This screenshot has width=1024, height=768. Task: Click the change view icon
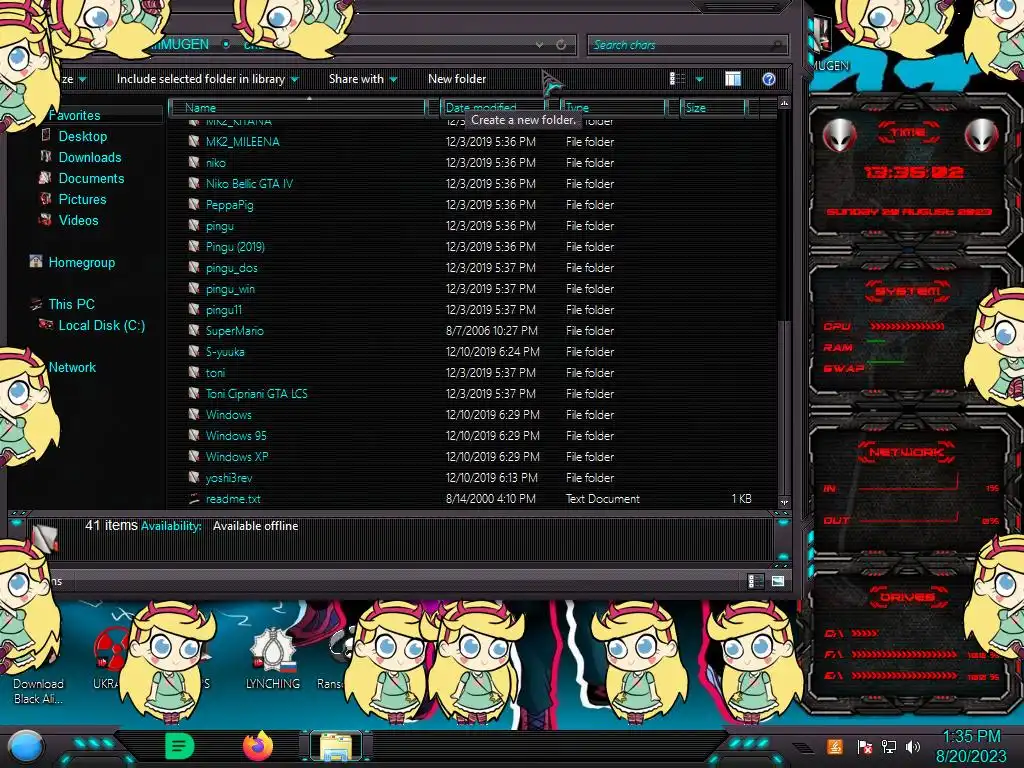pyautogui.click(x=677, y=79)
